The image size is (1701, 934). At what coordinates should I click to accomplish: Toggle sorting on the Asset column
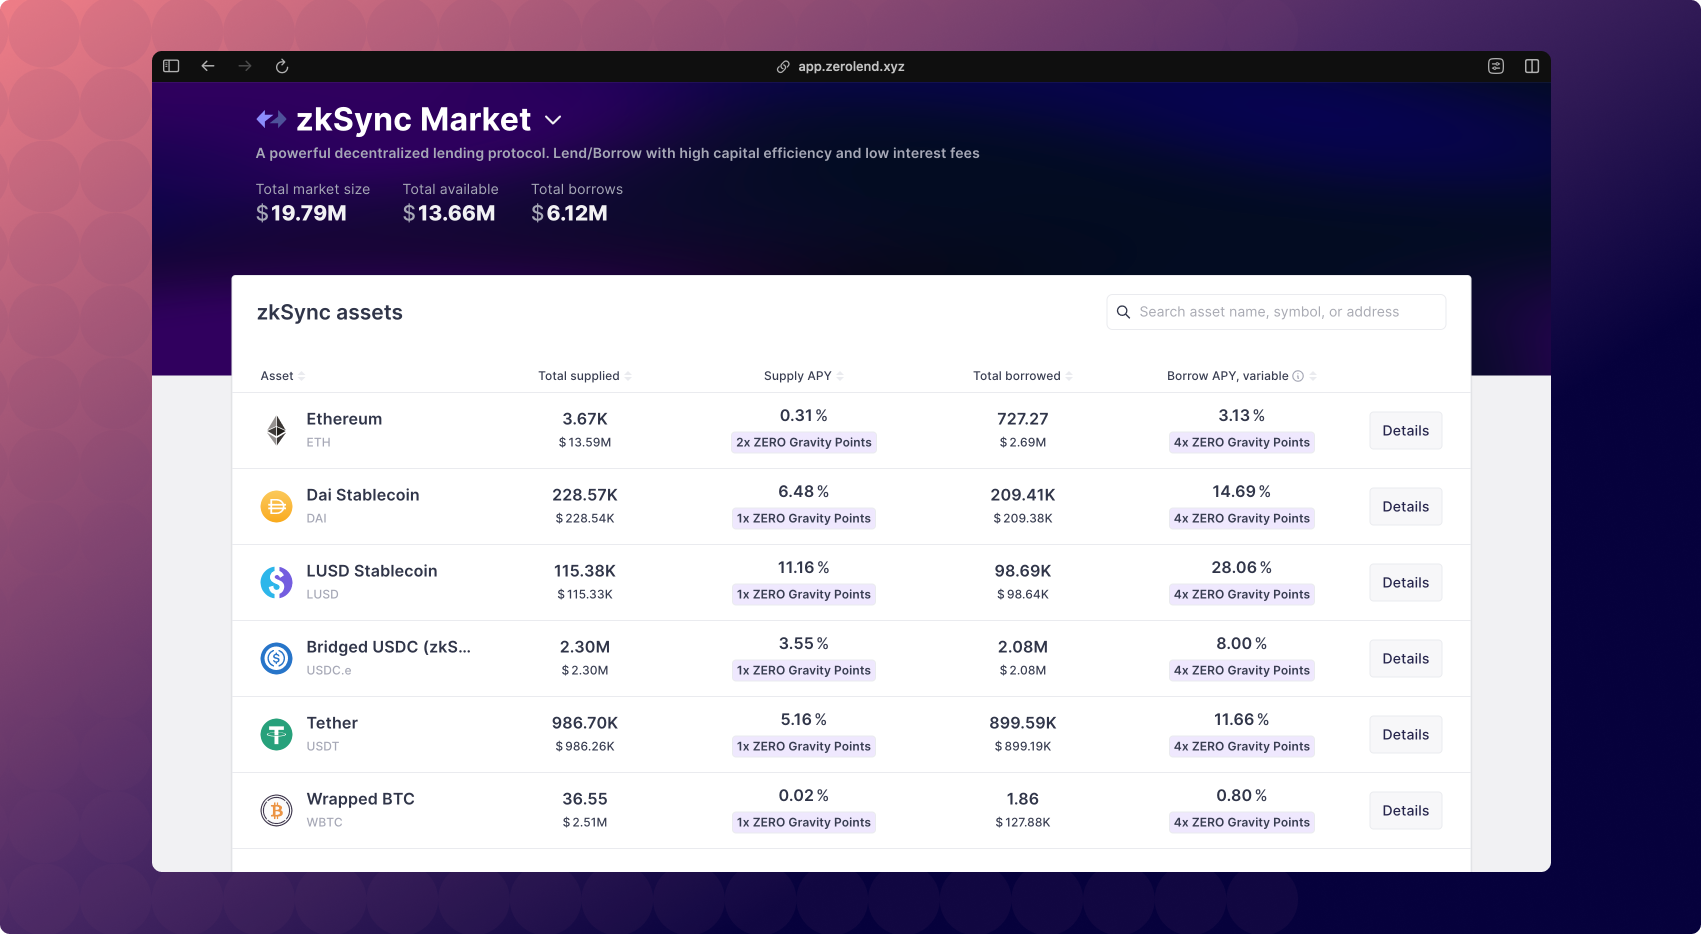pos(302,375)
